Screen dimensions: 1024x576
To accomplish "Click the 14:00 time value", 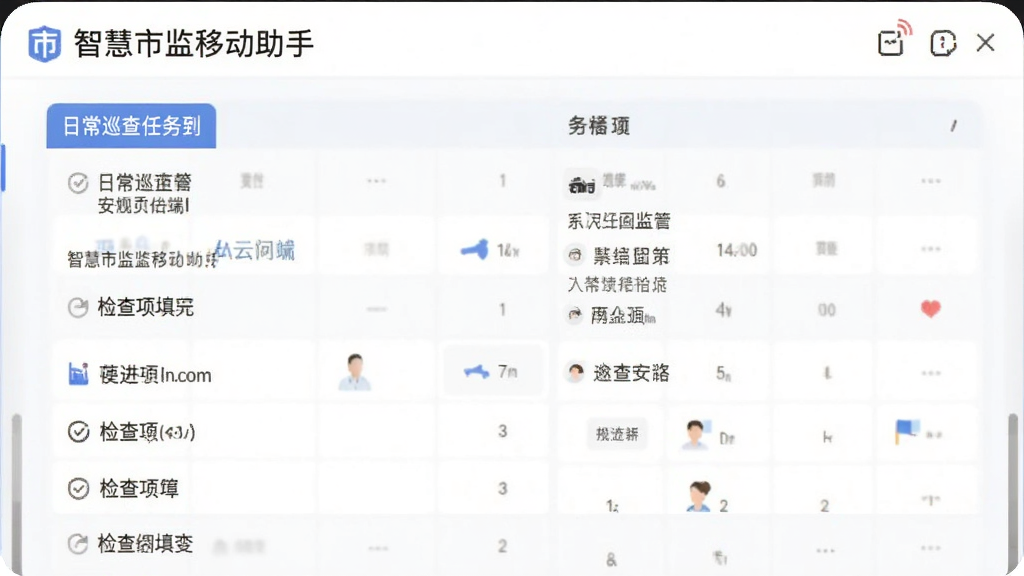I will (737, 250).
